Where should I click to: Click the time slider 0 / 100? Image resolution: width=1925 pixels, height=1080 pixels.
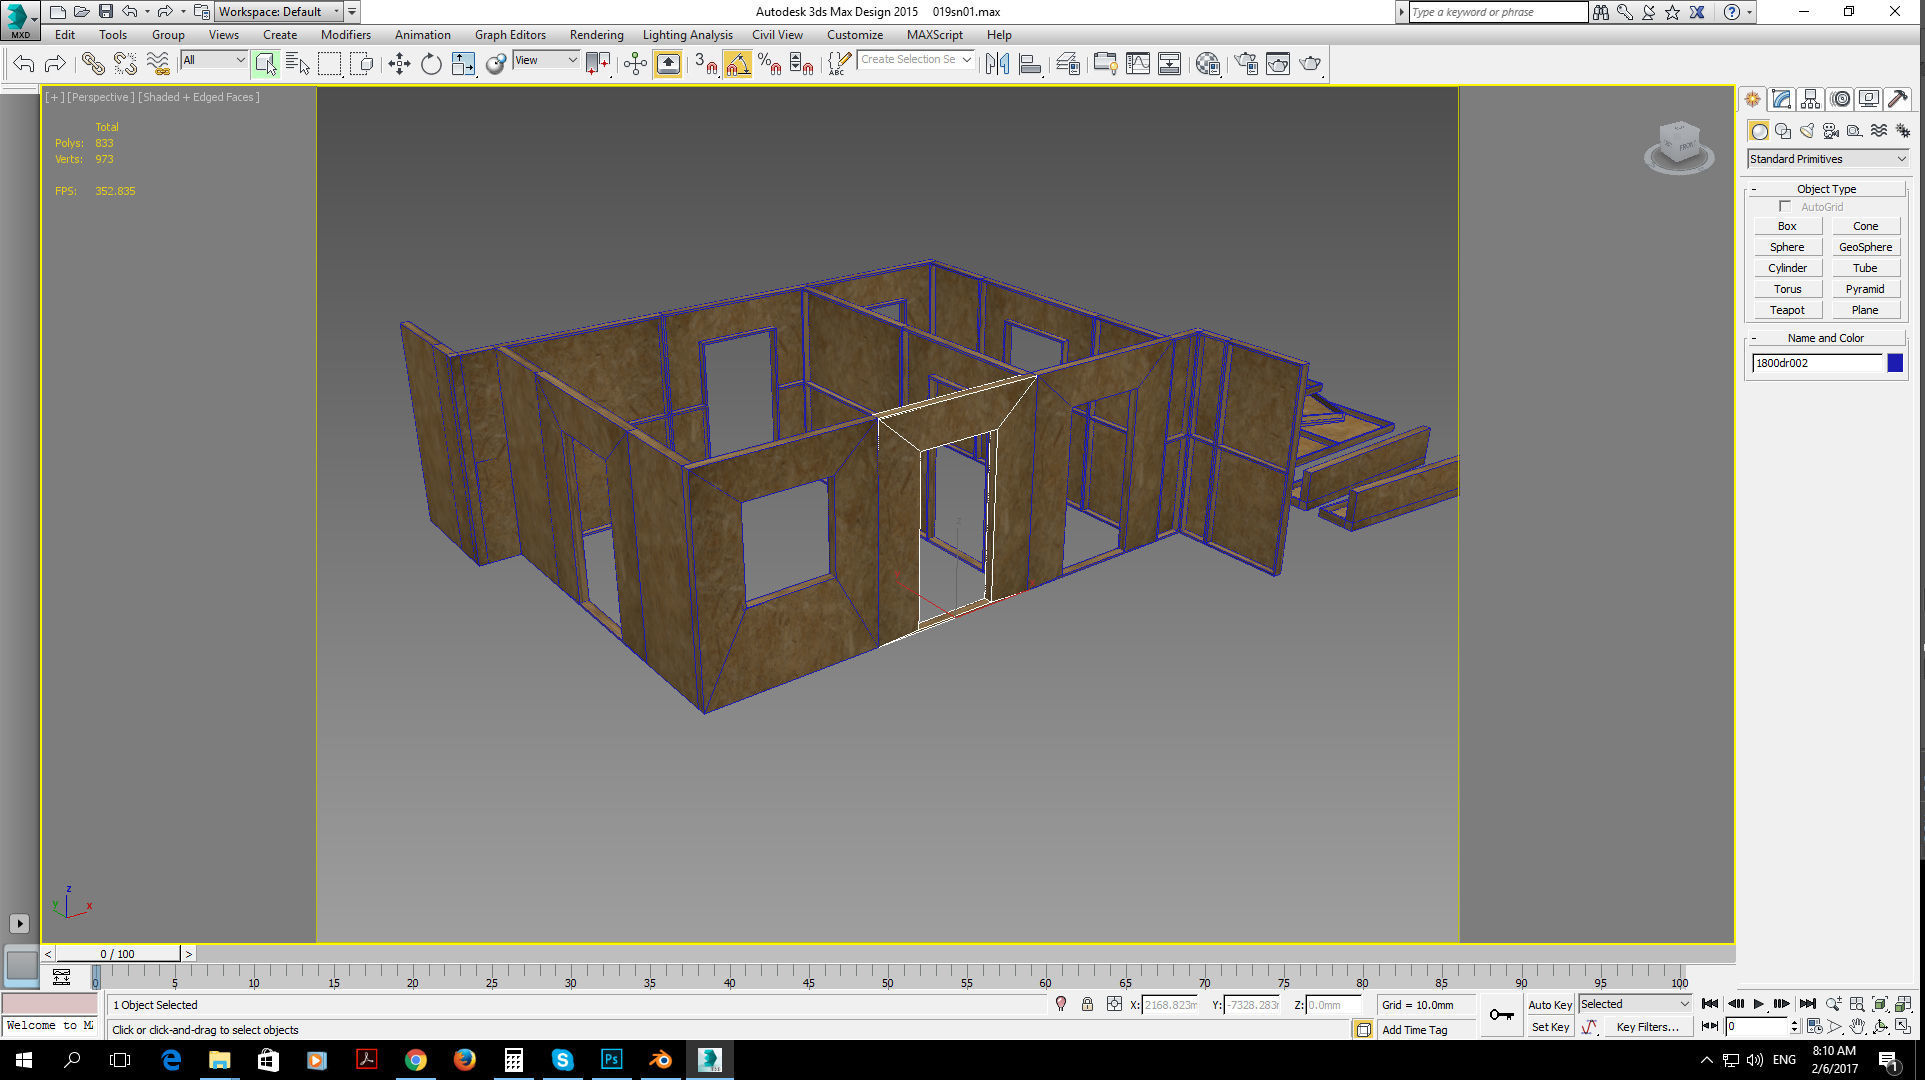(118, 954)
